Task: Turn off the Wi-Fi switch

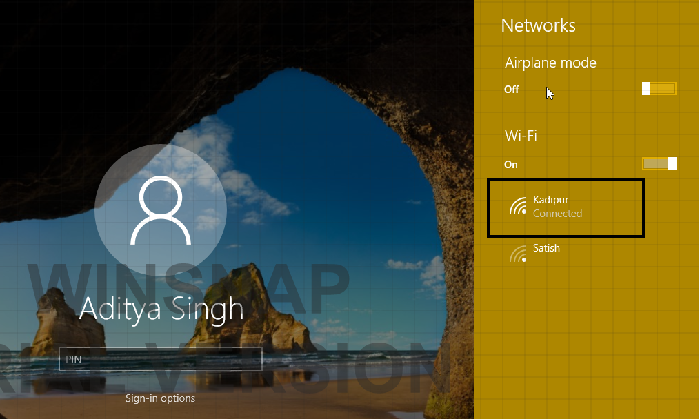Action: tap(659, 163)
